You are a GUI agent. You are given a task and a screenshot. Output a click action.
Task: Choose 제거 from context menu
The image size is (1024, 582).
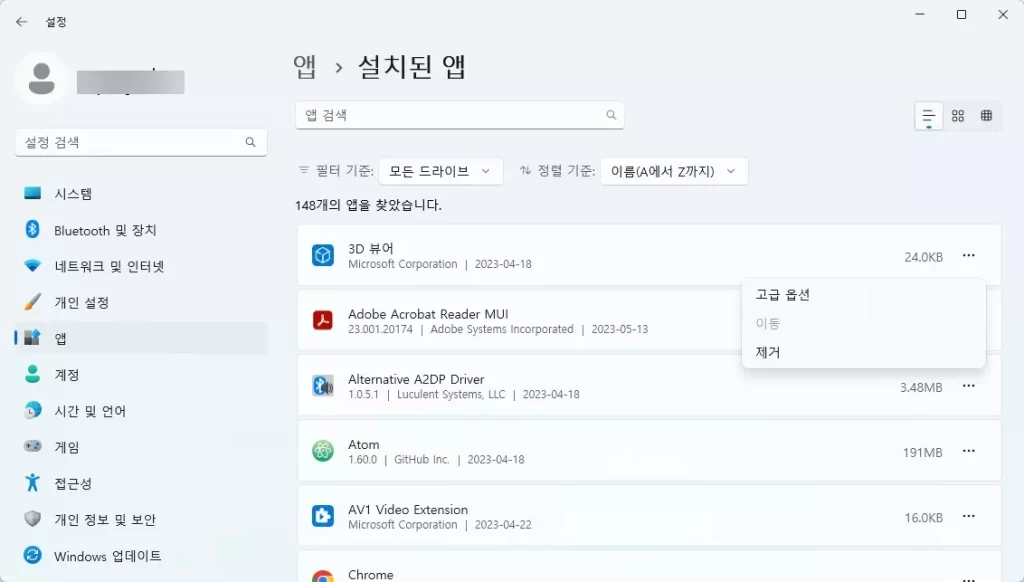863,353
